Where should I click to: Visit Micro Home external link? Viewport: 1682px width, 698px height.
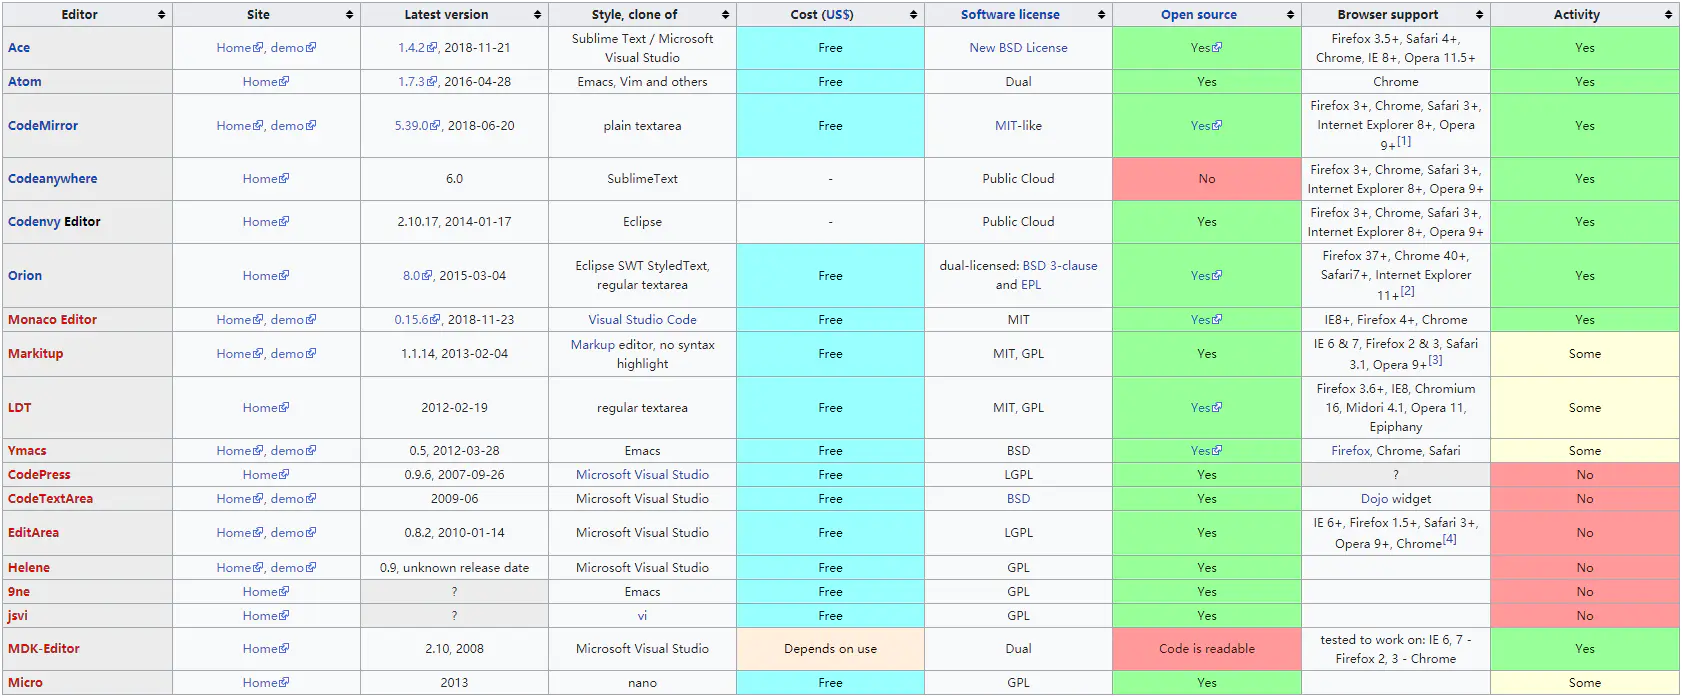coord(266,683)
